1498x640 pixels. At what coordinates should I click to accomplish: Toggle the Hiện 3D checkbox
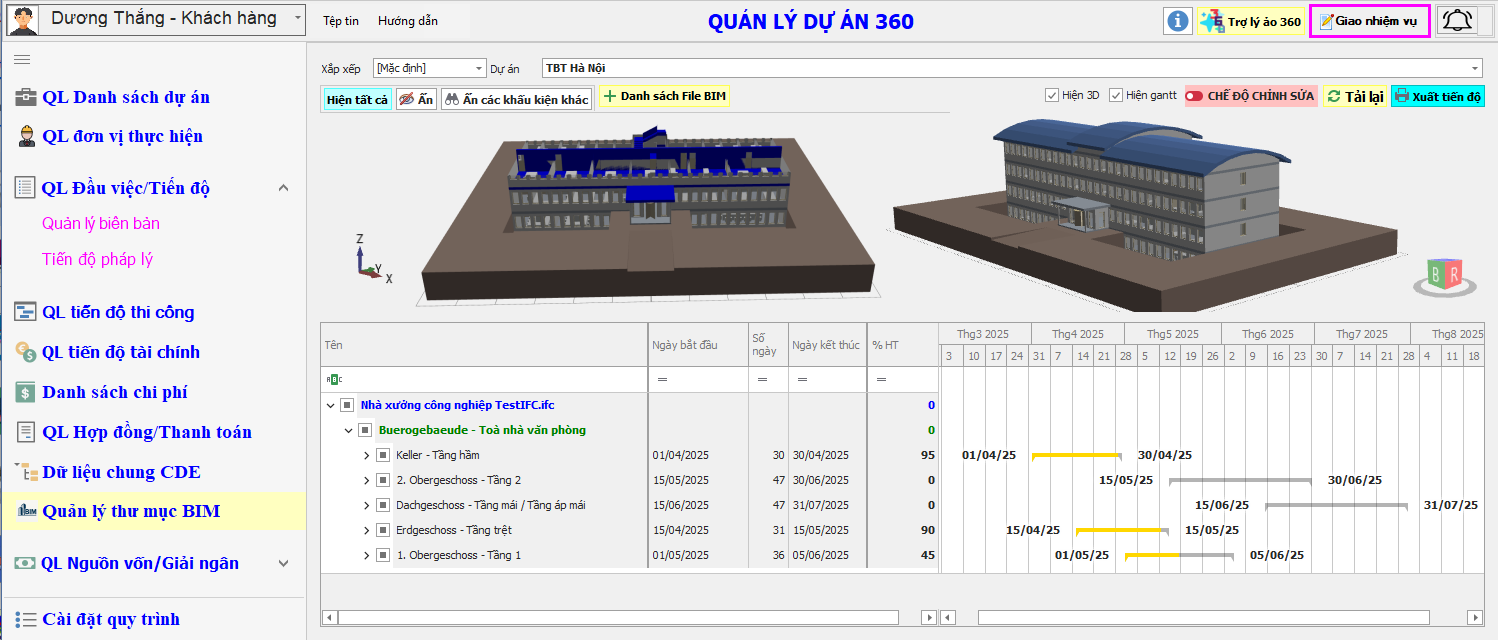pyautogui.click(x=1052, y=96)
